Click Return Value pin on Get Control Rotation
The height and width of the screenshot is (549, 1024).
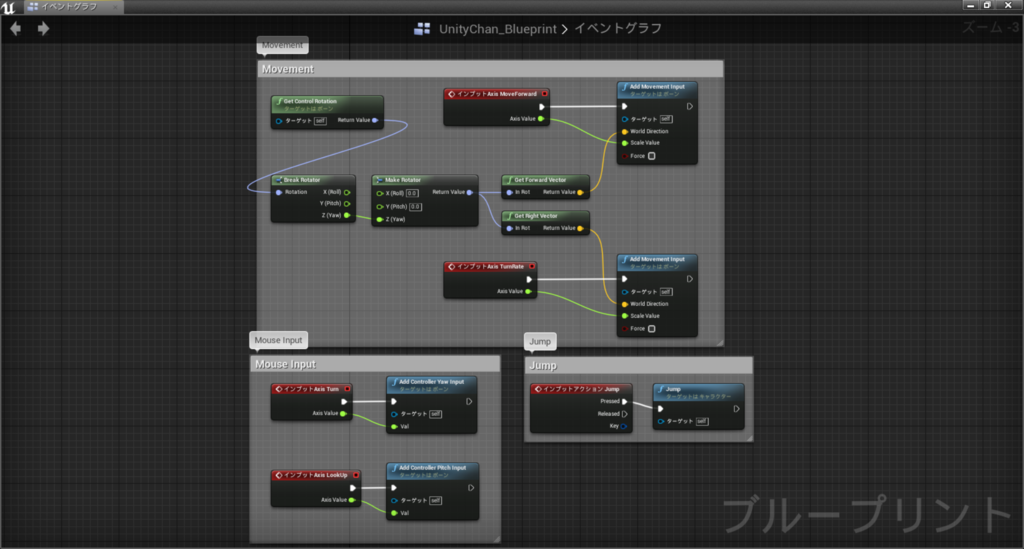coord(376,120)
